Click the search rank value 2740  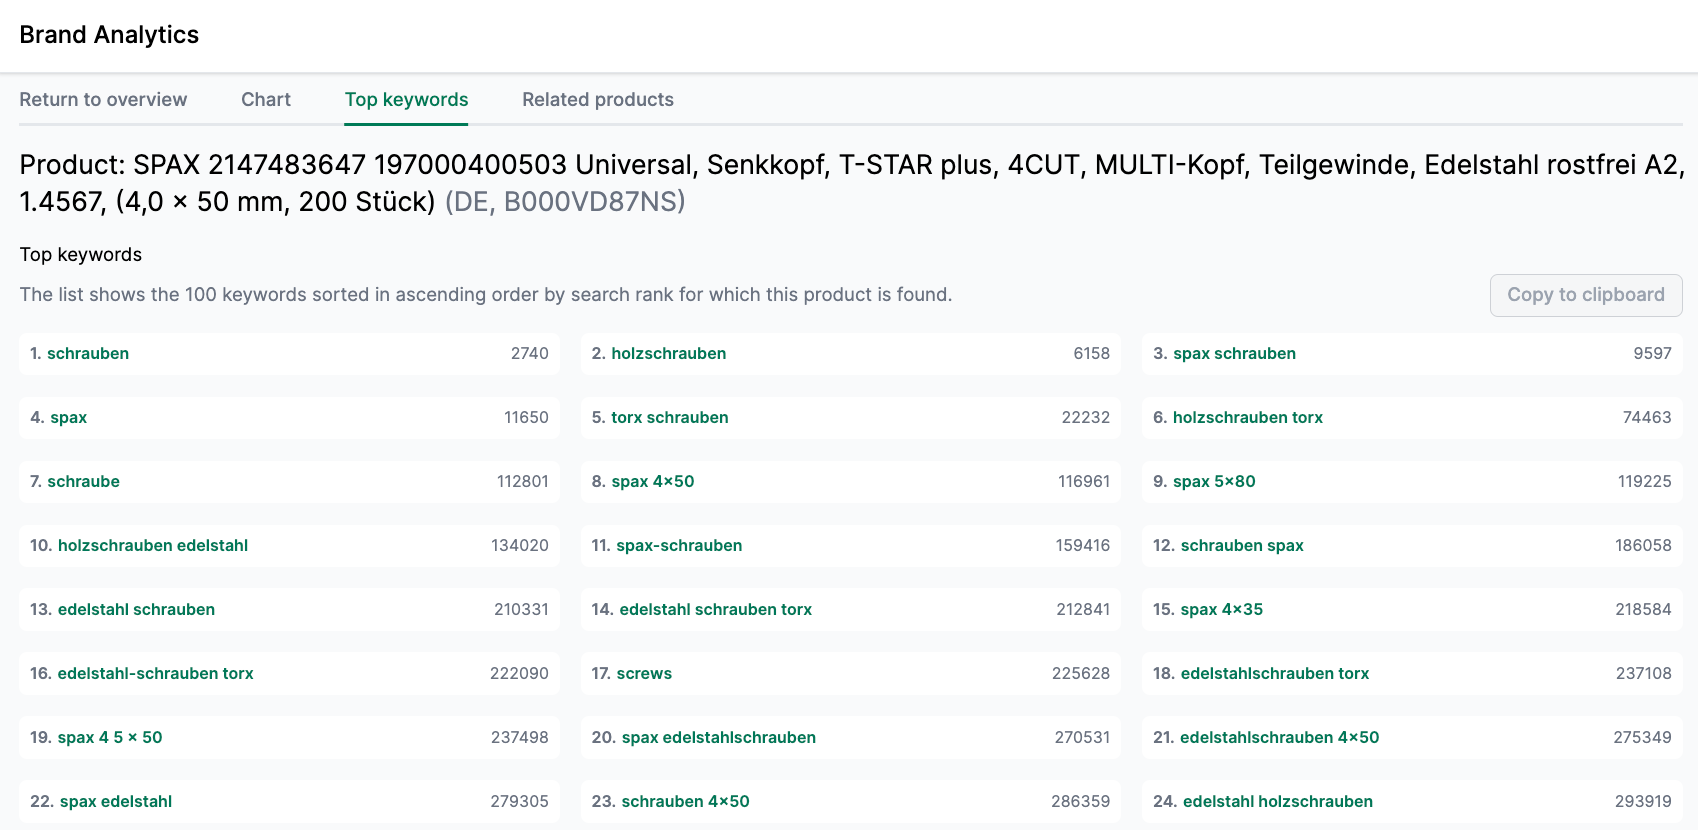click(x=530, y=353)
